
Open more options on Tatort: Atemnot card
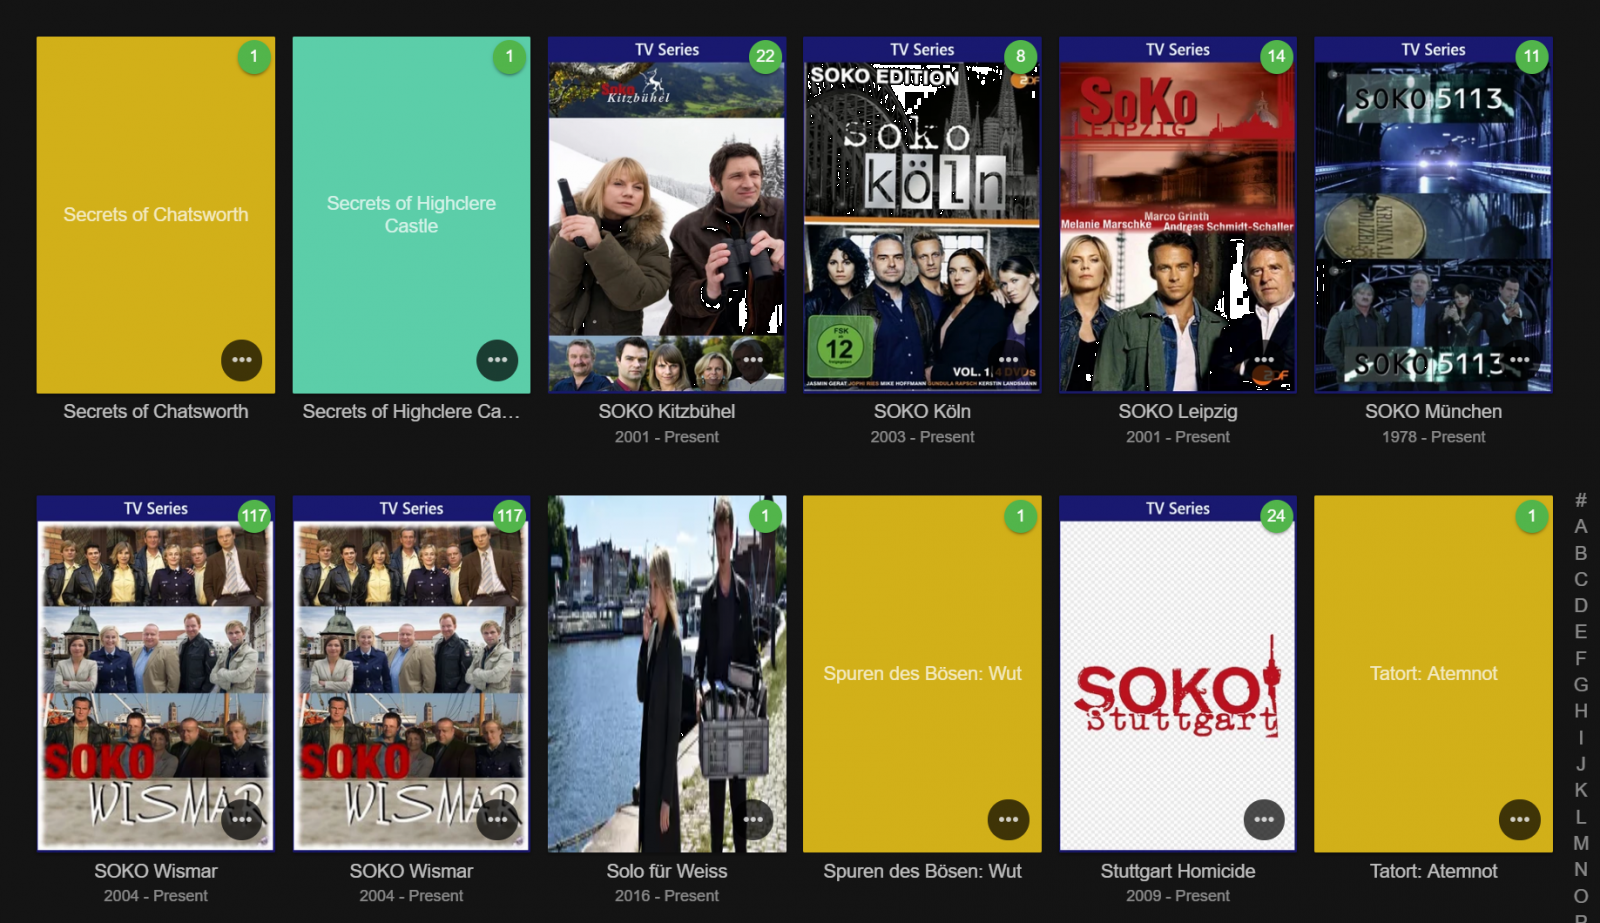tap(1520, 820)
